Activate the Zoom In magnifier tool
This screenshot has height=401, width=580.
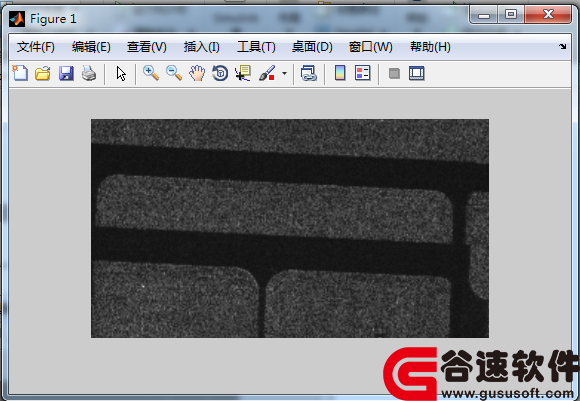coord(151,73)
